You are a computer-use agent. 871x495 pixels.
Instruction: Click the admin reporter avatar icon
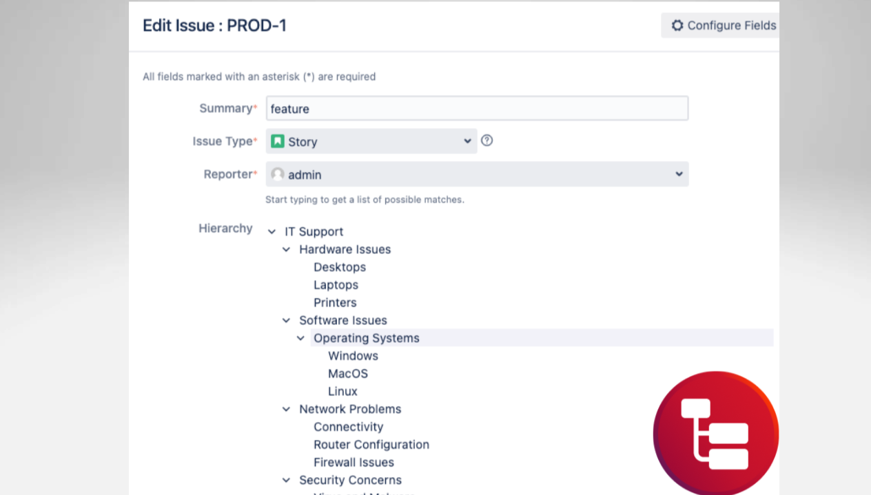[278, 175]
